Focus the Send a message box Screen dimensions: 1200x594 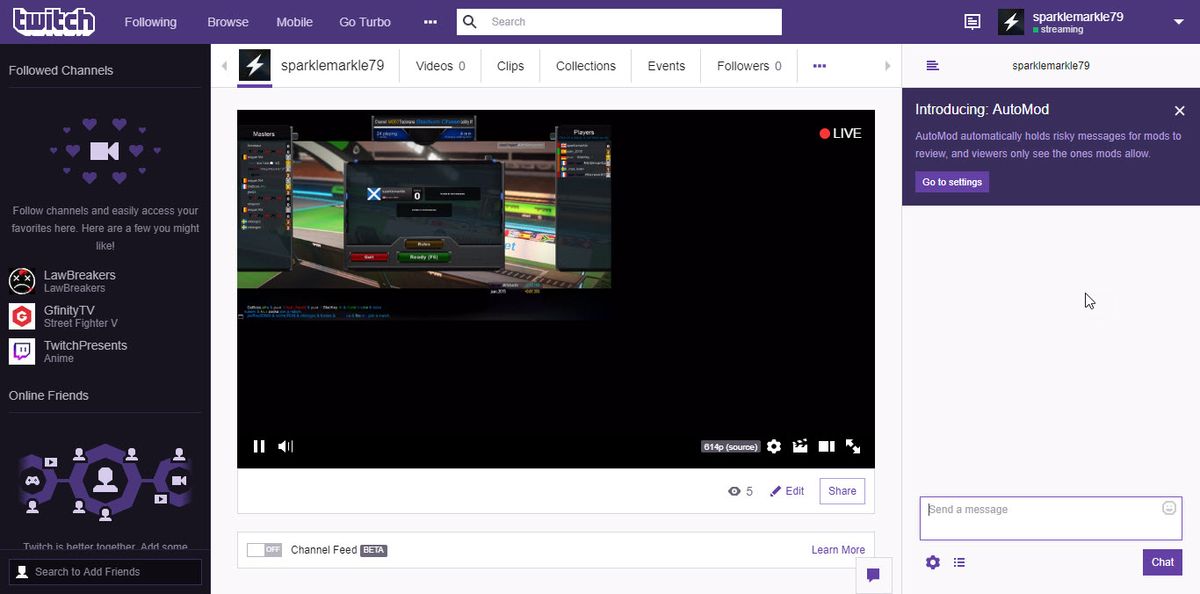[x=1050, y=519]
